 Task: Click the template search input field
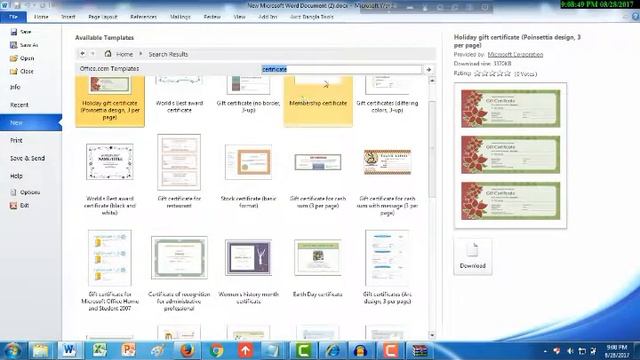[341, 69]
